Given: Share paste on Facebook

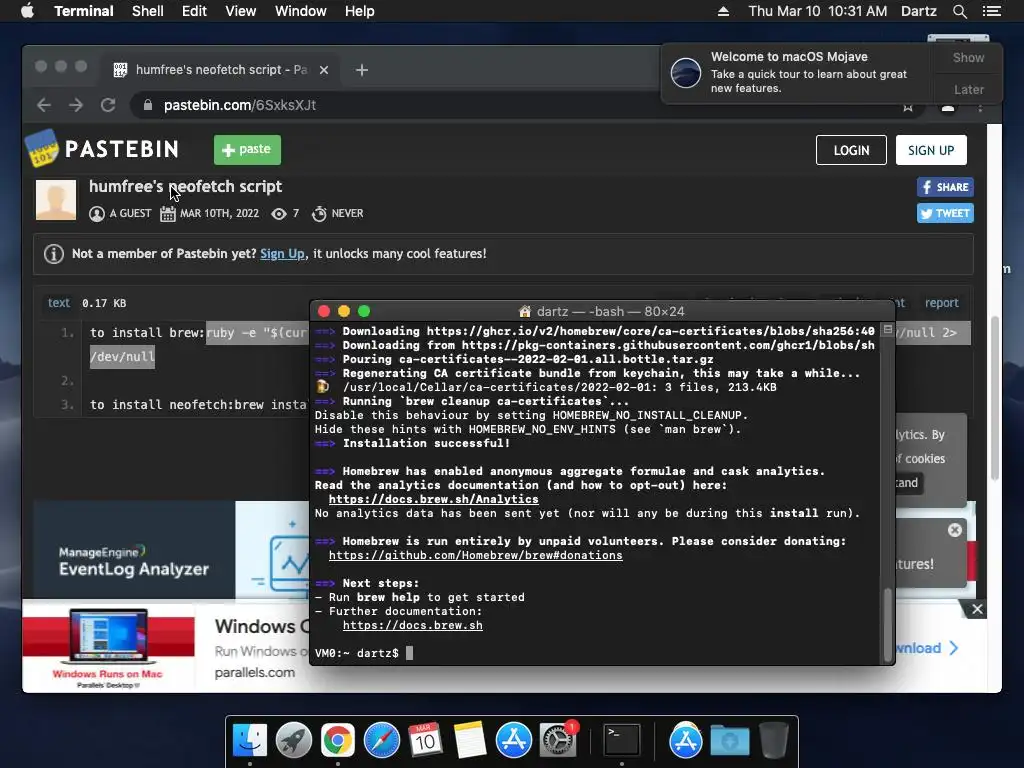Looking at the screenshot, I should [945, 187].
